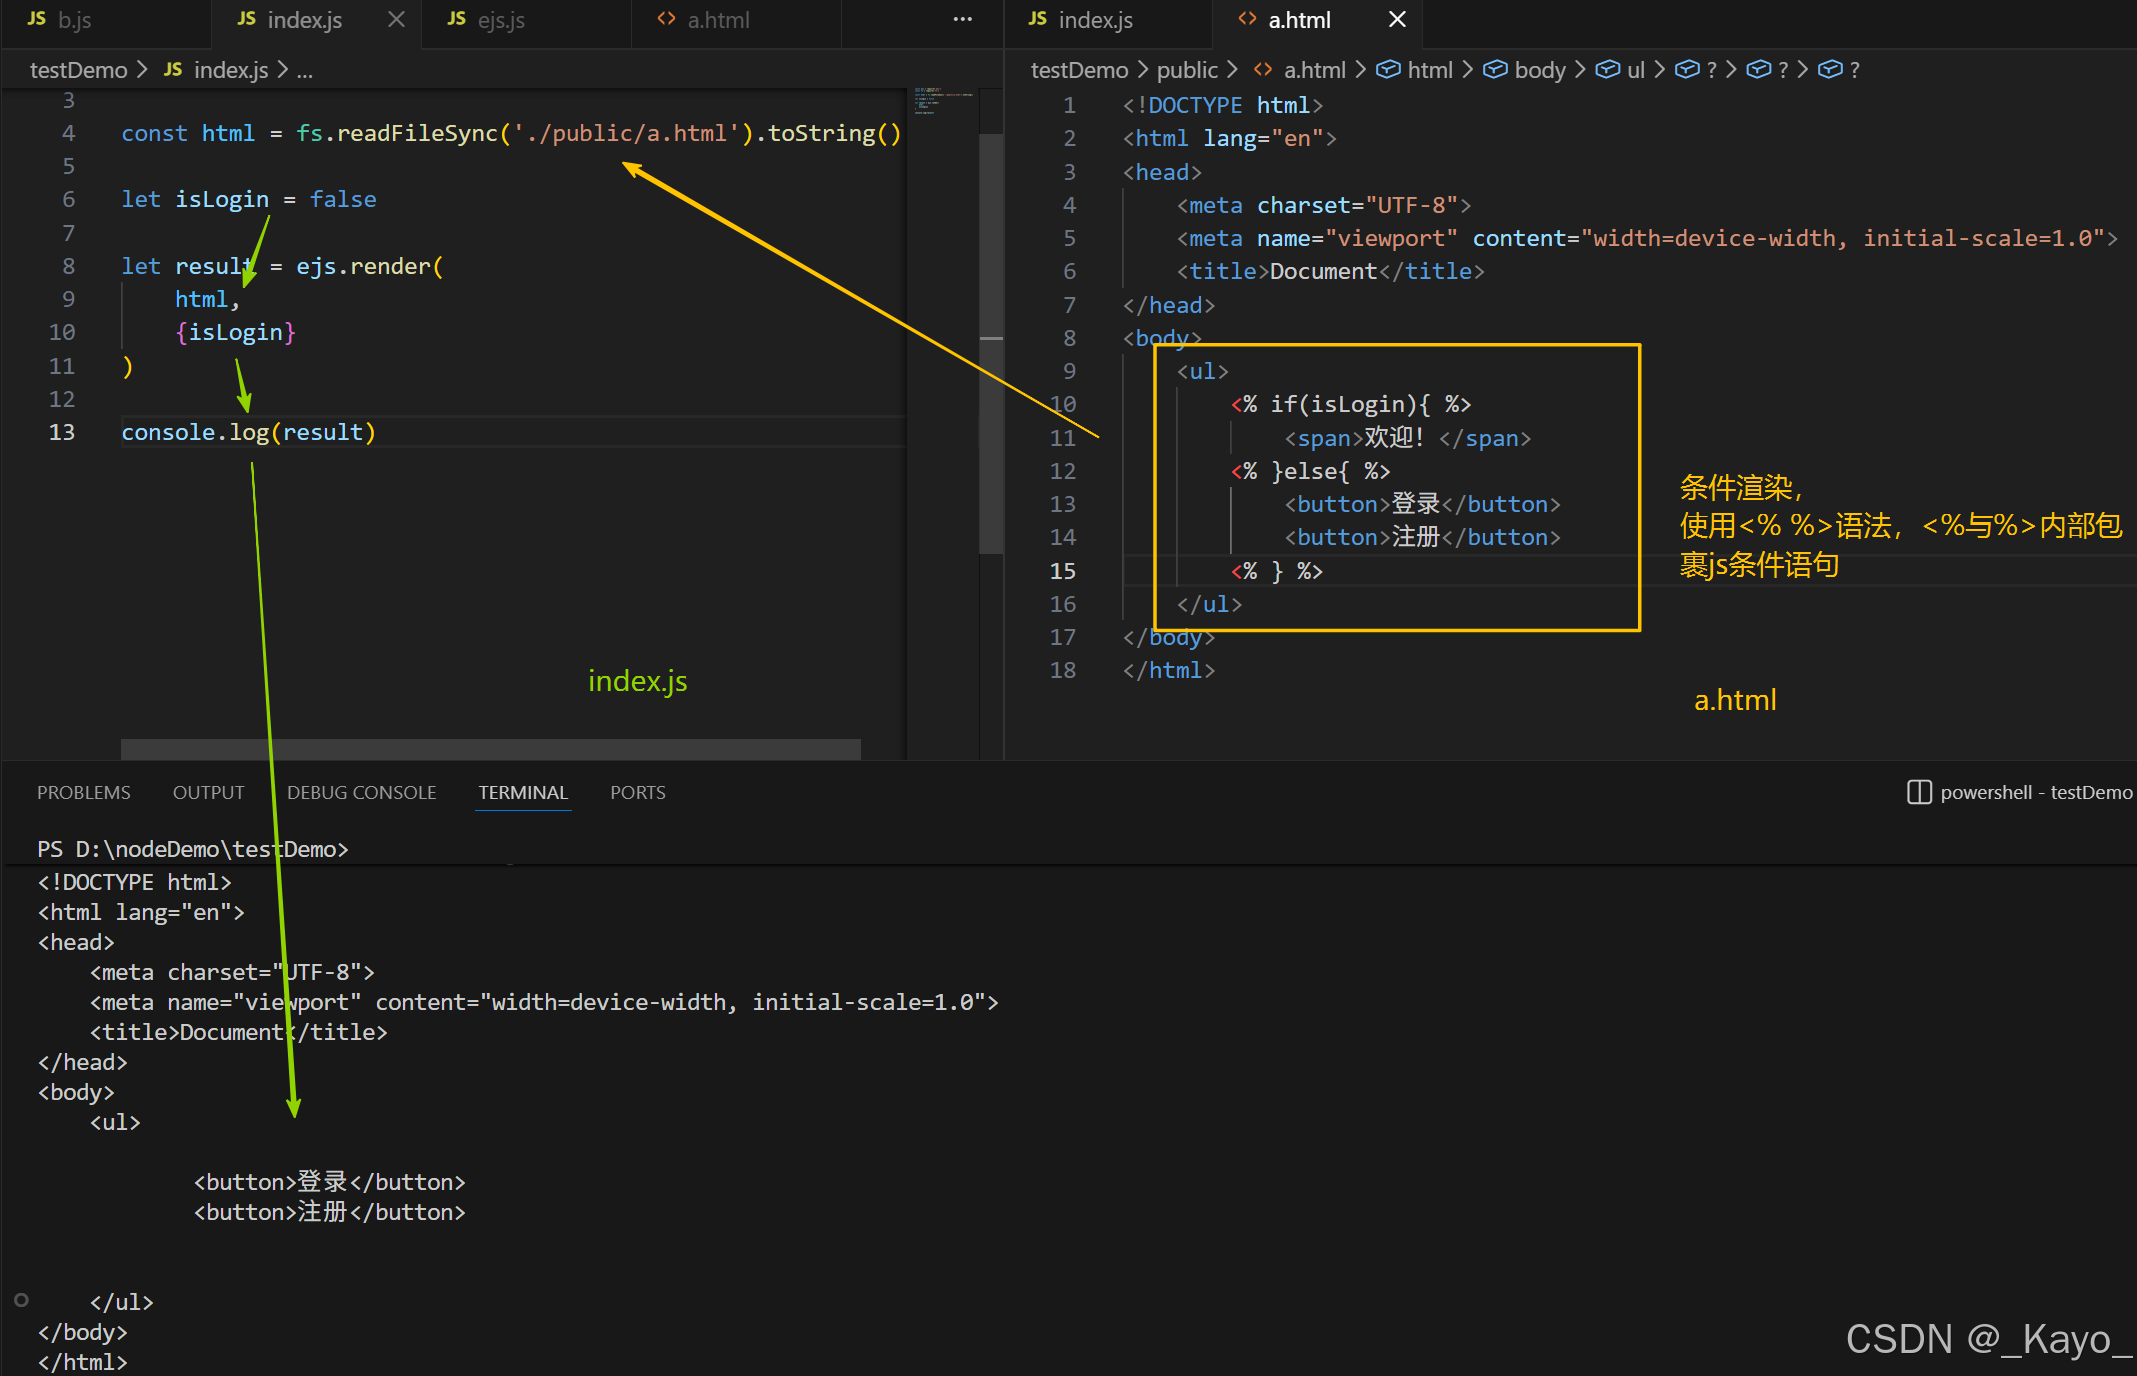The width and height of the screenshot is (2137, 1376).
Task: Switch to the PROBLEMS panel tab
Action: [x=84, y=792]
